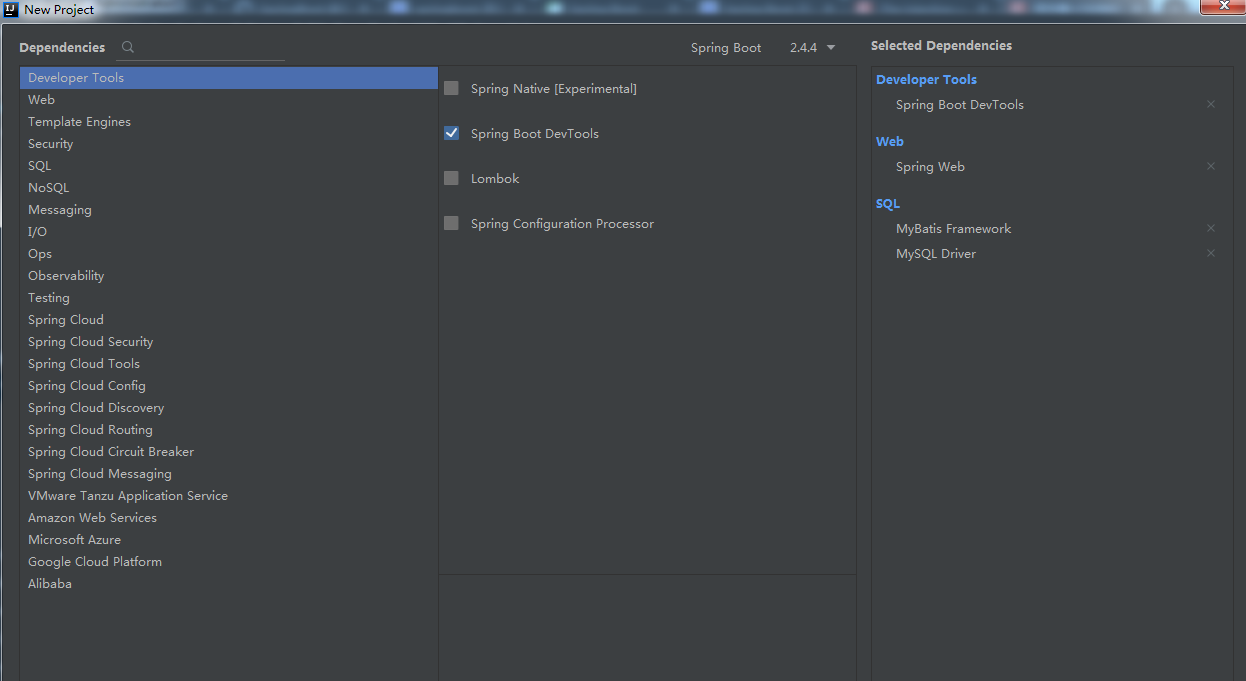Click the dependencies search magnifier icon

pyautogui.click(x=127, y=47)
